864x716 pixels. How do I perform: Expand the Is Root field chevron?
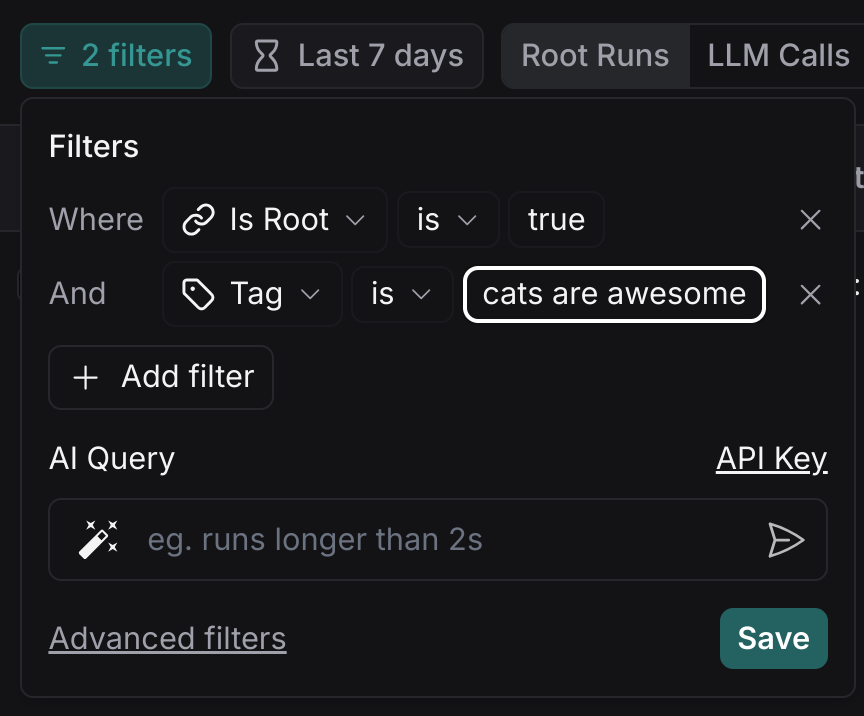355,220
